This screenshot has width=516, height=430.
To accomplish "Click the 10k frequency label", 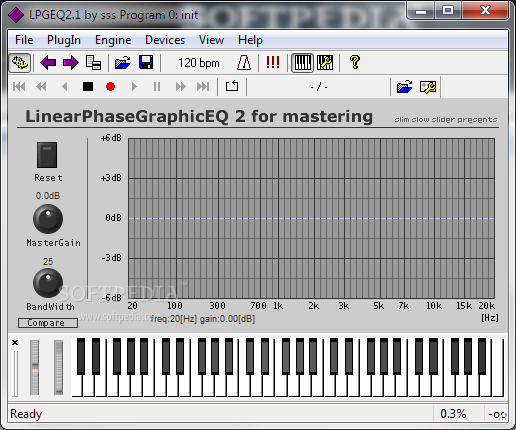I will [x=434, y=306].
